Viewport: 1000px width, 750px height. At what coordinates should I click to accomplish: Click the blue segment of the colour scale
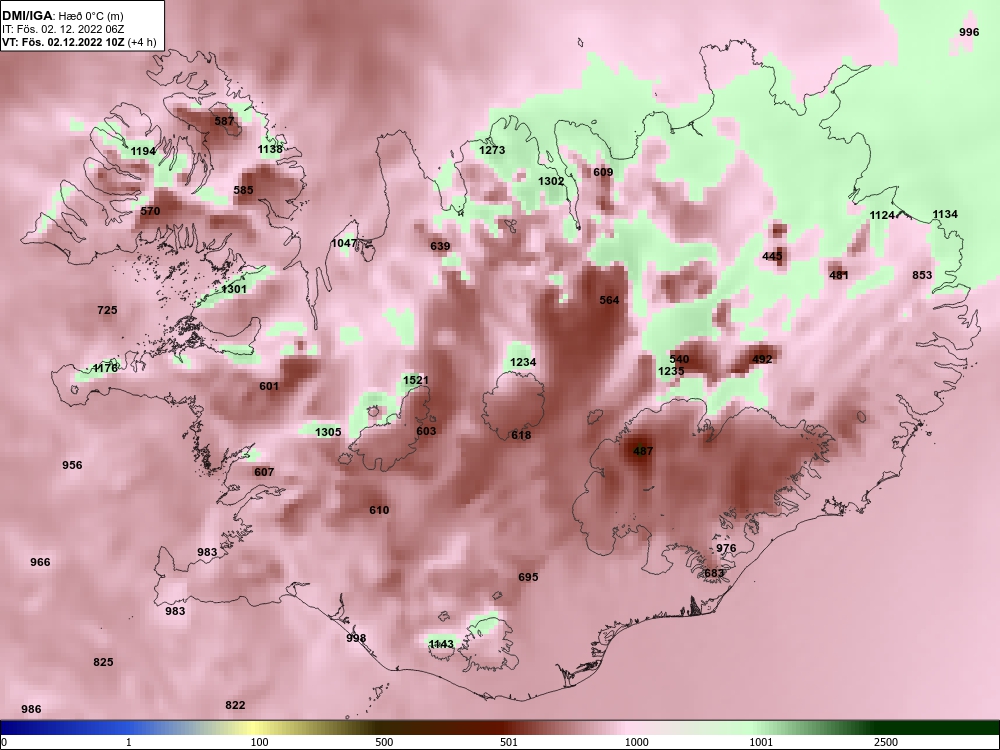point(64,728)
